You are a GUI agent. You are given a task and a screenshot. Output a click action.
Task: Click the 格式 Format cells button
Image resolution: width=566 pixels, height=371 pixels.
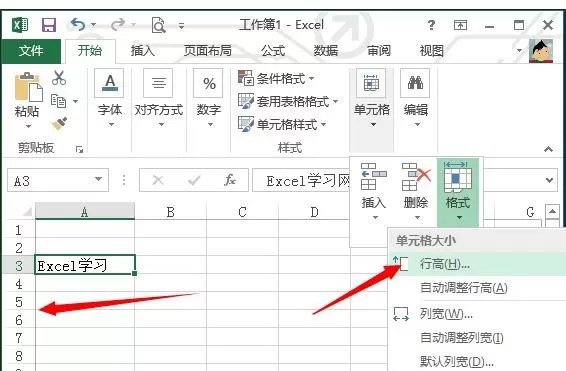coord(458,191)
